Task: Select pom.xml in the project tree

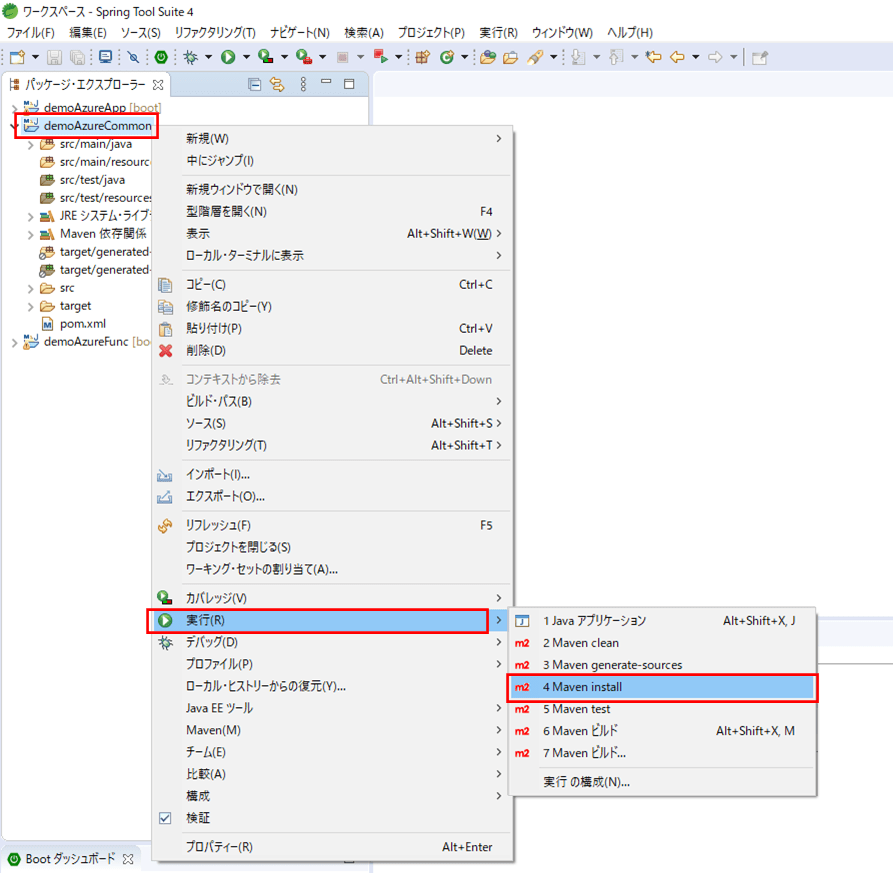Action: [x=82, y=324]
